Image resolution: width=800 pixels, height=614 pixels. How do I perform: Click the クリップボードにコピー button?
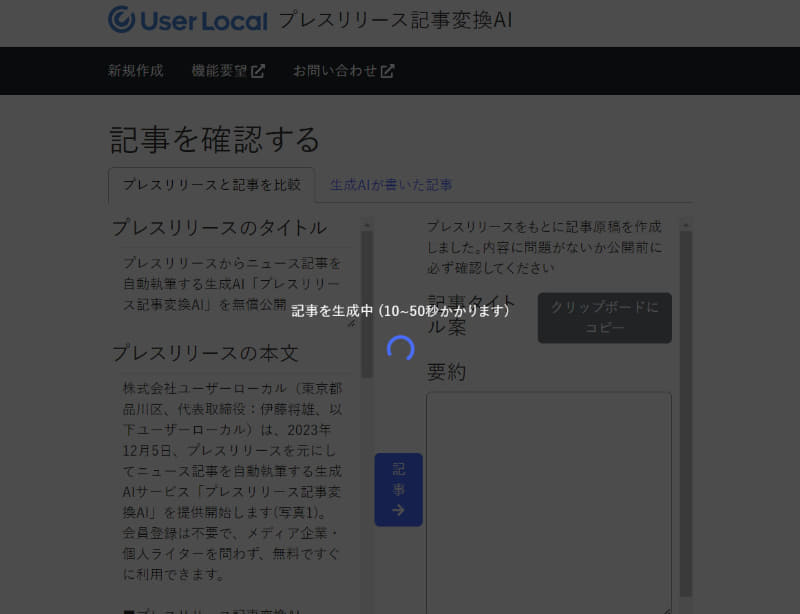tap(604, 317)
